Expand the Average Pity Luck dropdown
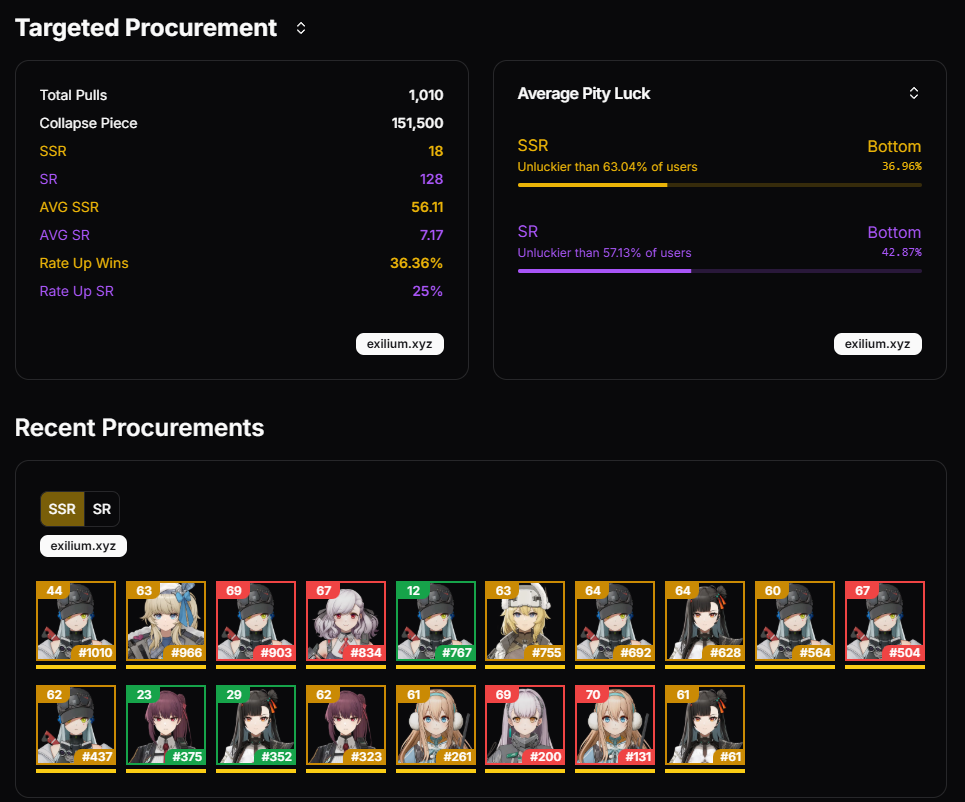 [914, 93]
